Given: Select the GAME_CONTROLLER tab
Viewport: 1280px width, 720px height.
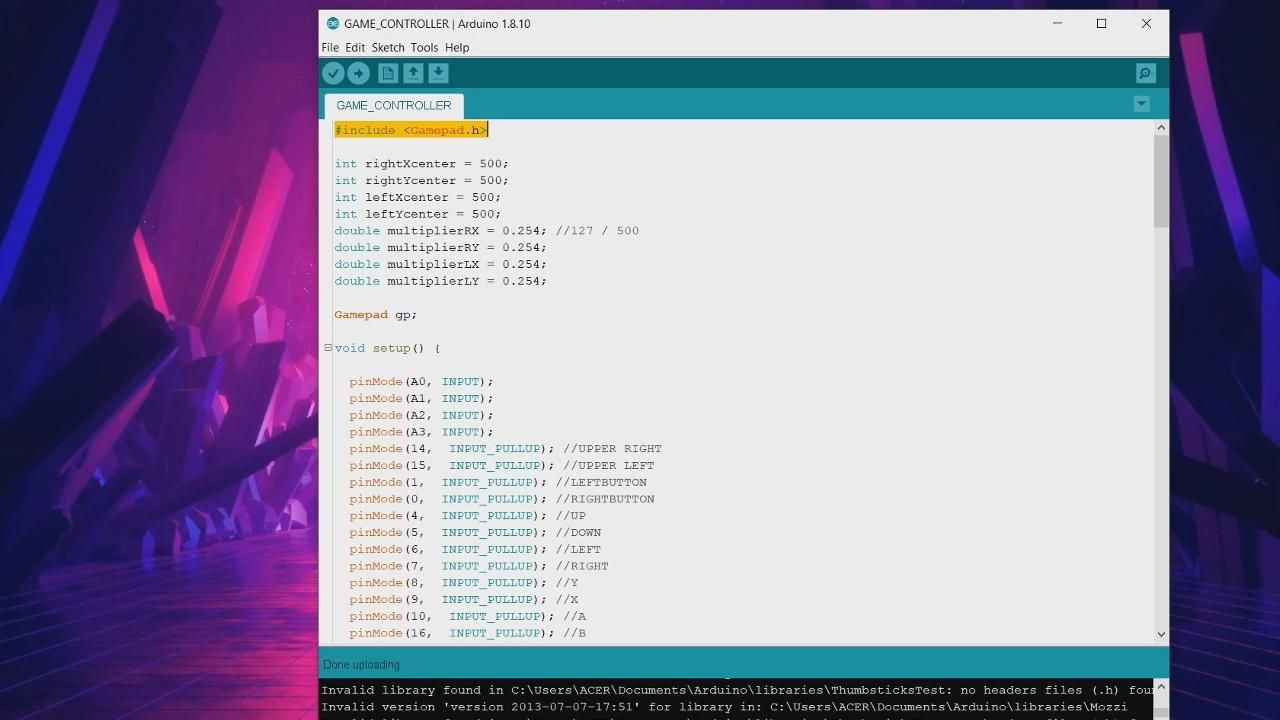Looking at the screenshot, I should coord(394,105).
